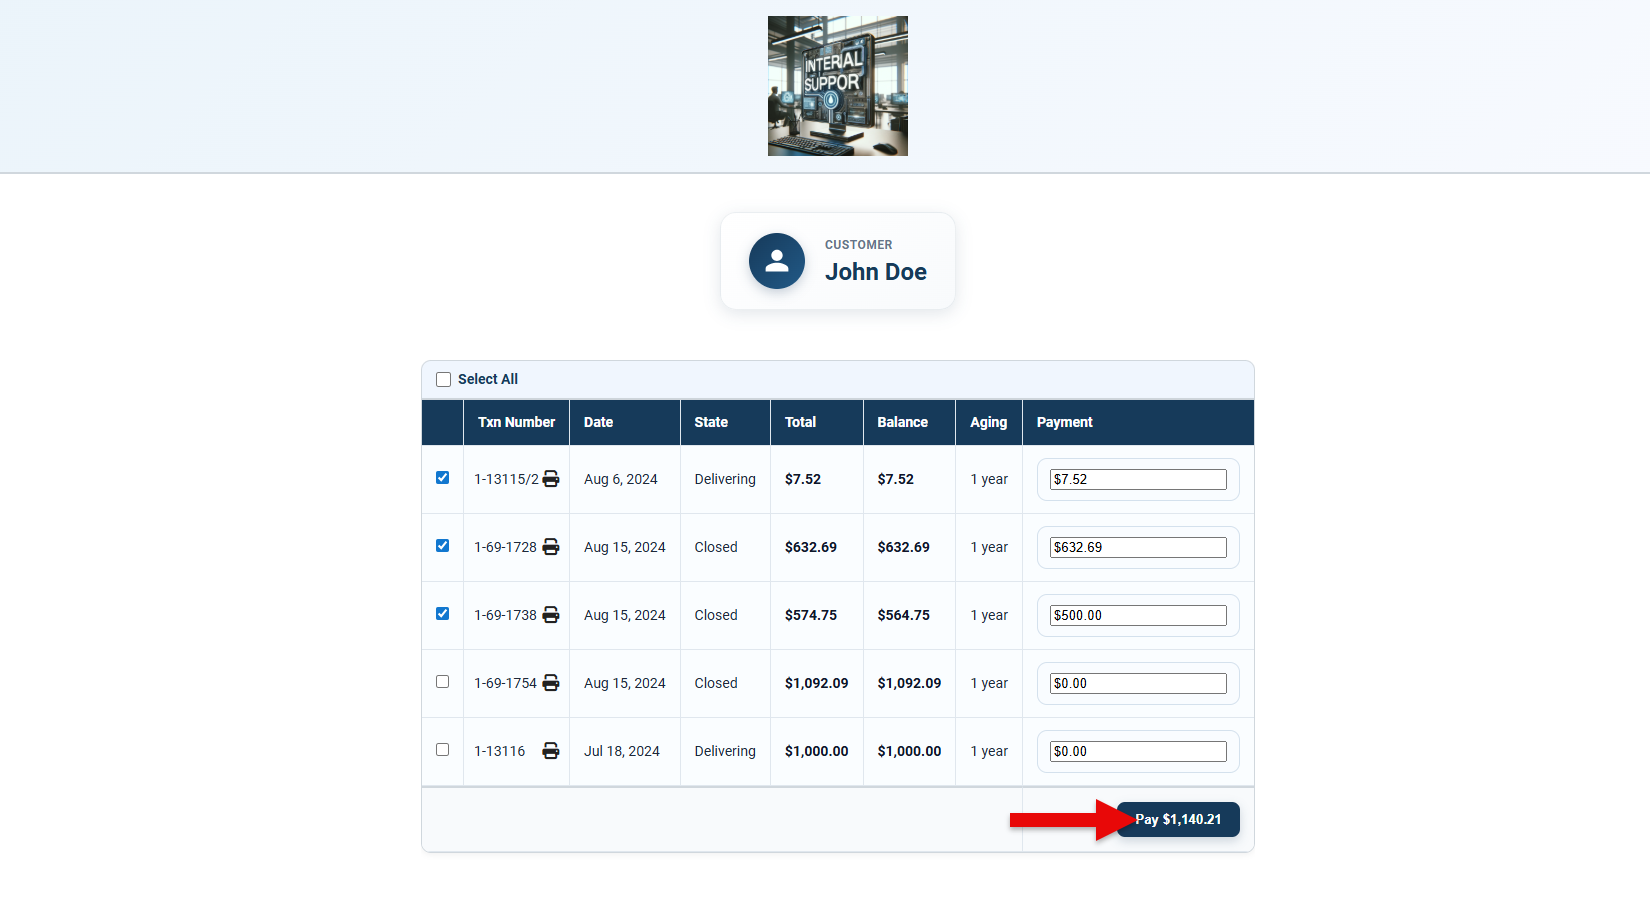Edit the $632.69 payment amount field
The image size is (1650, 900).
click(x=1137, y=548)
